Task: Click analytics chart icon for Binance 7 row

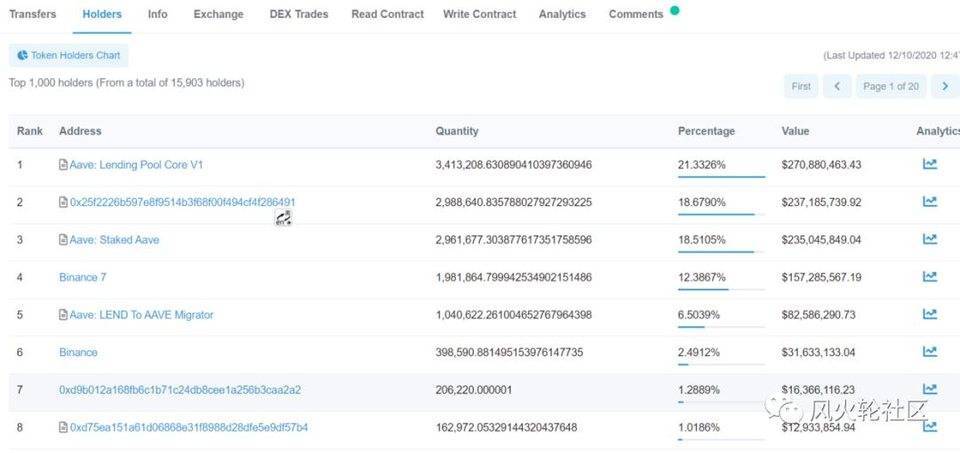Action: [929, 277]
